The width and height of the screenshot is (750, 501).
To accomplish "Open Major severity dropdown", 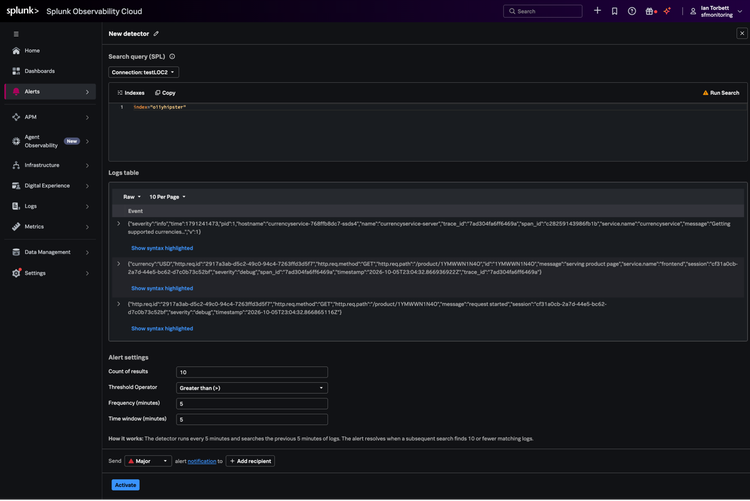I will [x=148, y=461].
